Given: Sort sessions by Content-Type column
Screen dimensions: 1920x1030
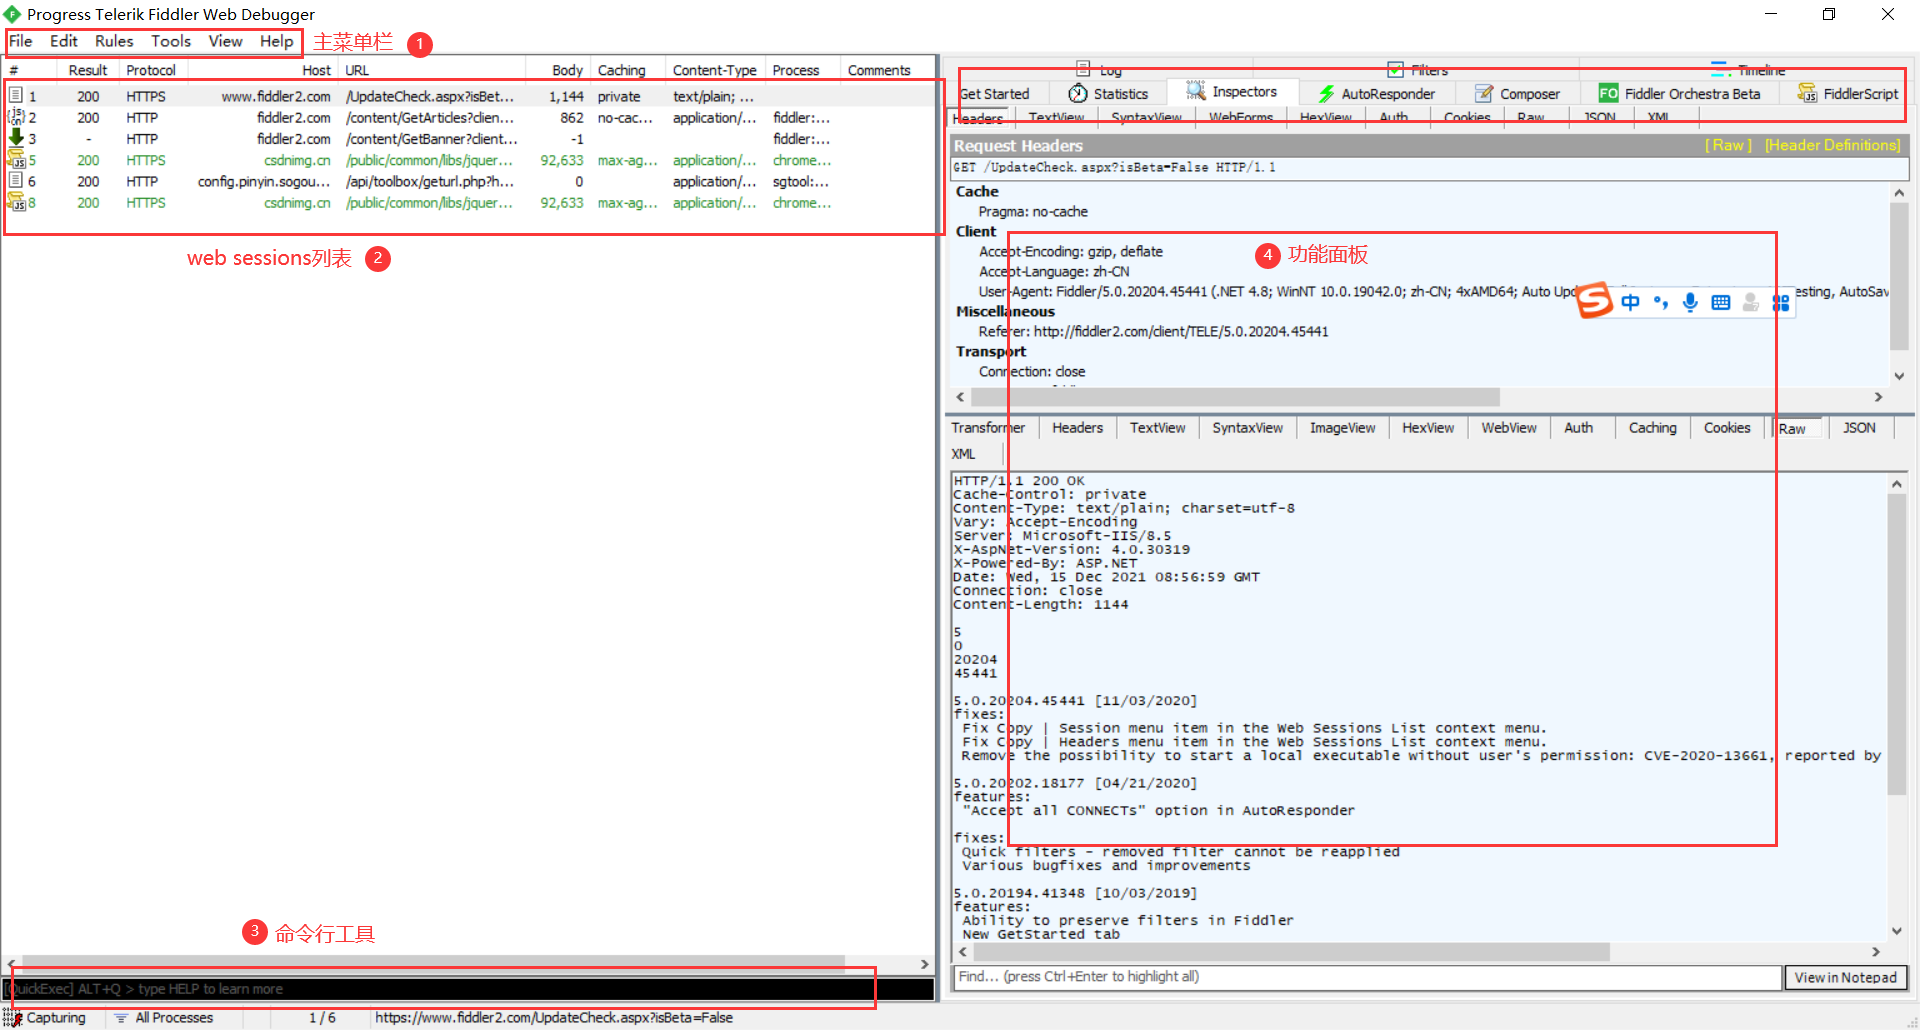Looking at the screenshot, I should pos(714,70).
